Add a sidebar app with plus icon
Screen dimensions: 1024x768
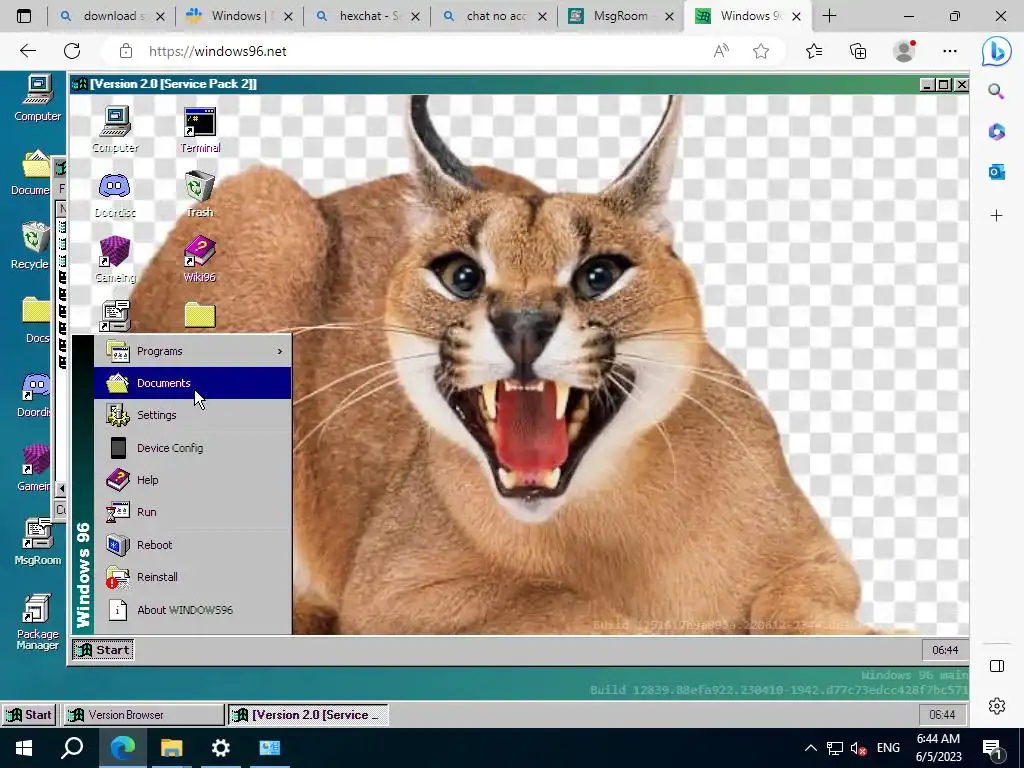(x=997, y=216)
